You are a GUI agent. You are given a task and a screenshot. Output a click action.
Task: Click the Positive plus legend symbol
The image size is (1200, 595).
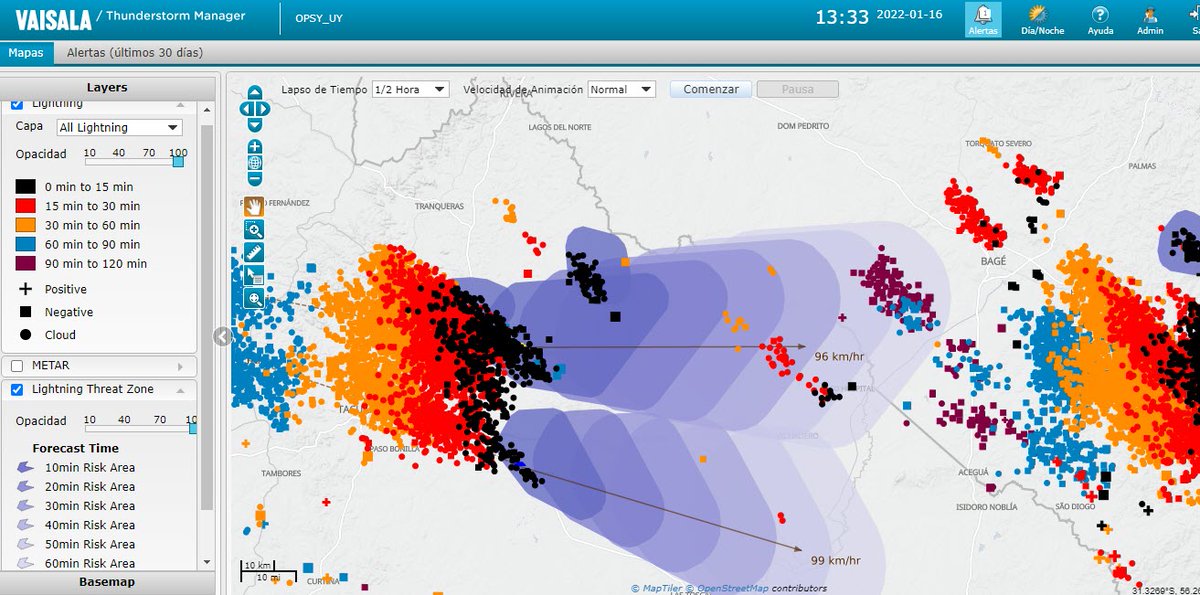click(x=25, y=289)
